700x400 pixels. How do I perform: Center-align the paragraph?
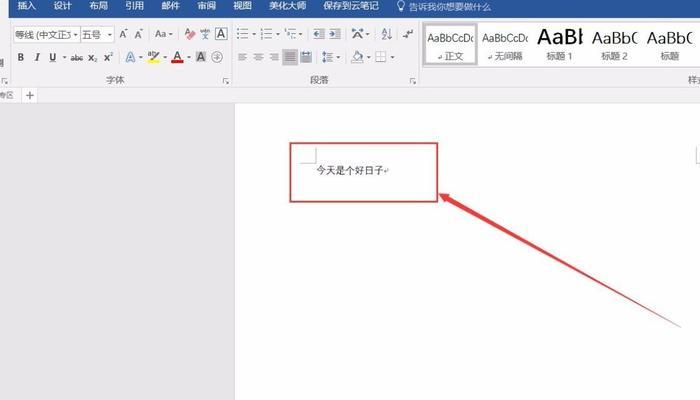click(258, 57)
